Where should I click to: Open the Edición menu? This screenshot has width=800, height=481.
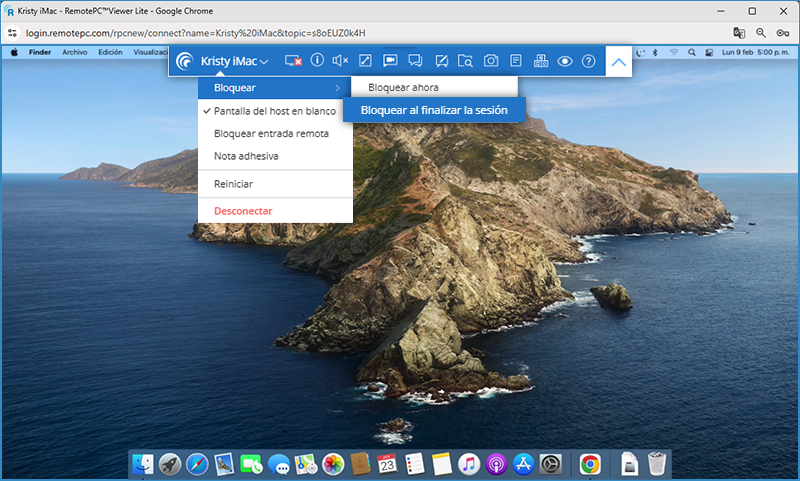pos(110,52)
